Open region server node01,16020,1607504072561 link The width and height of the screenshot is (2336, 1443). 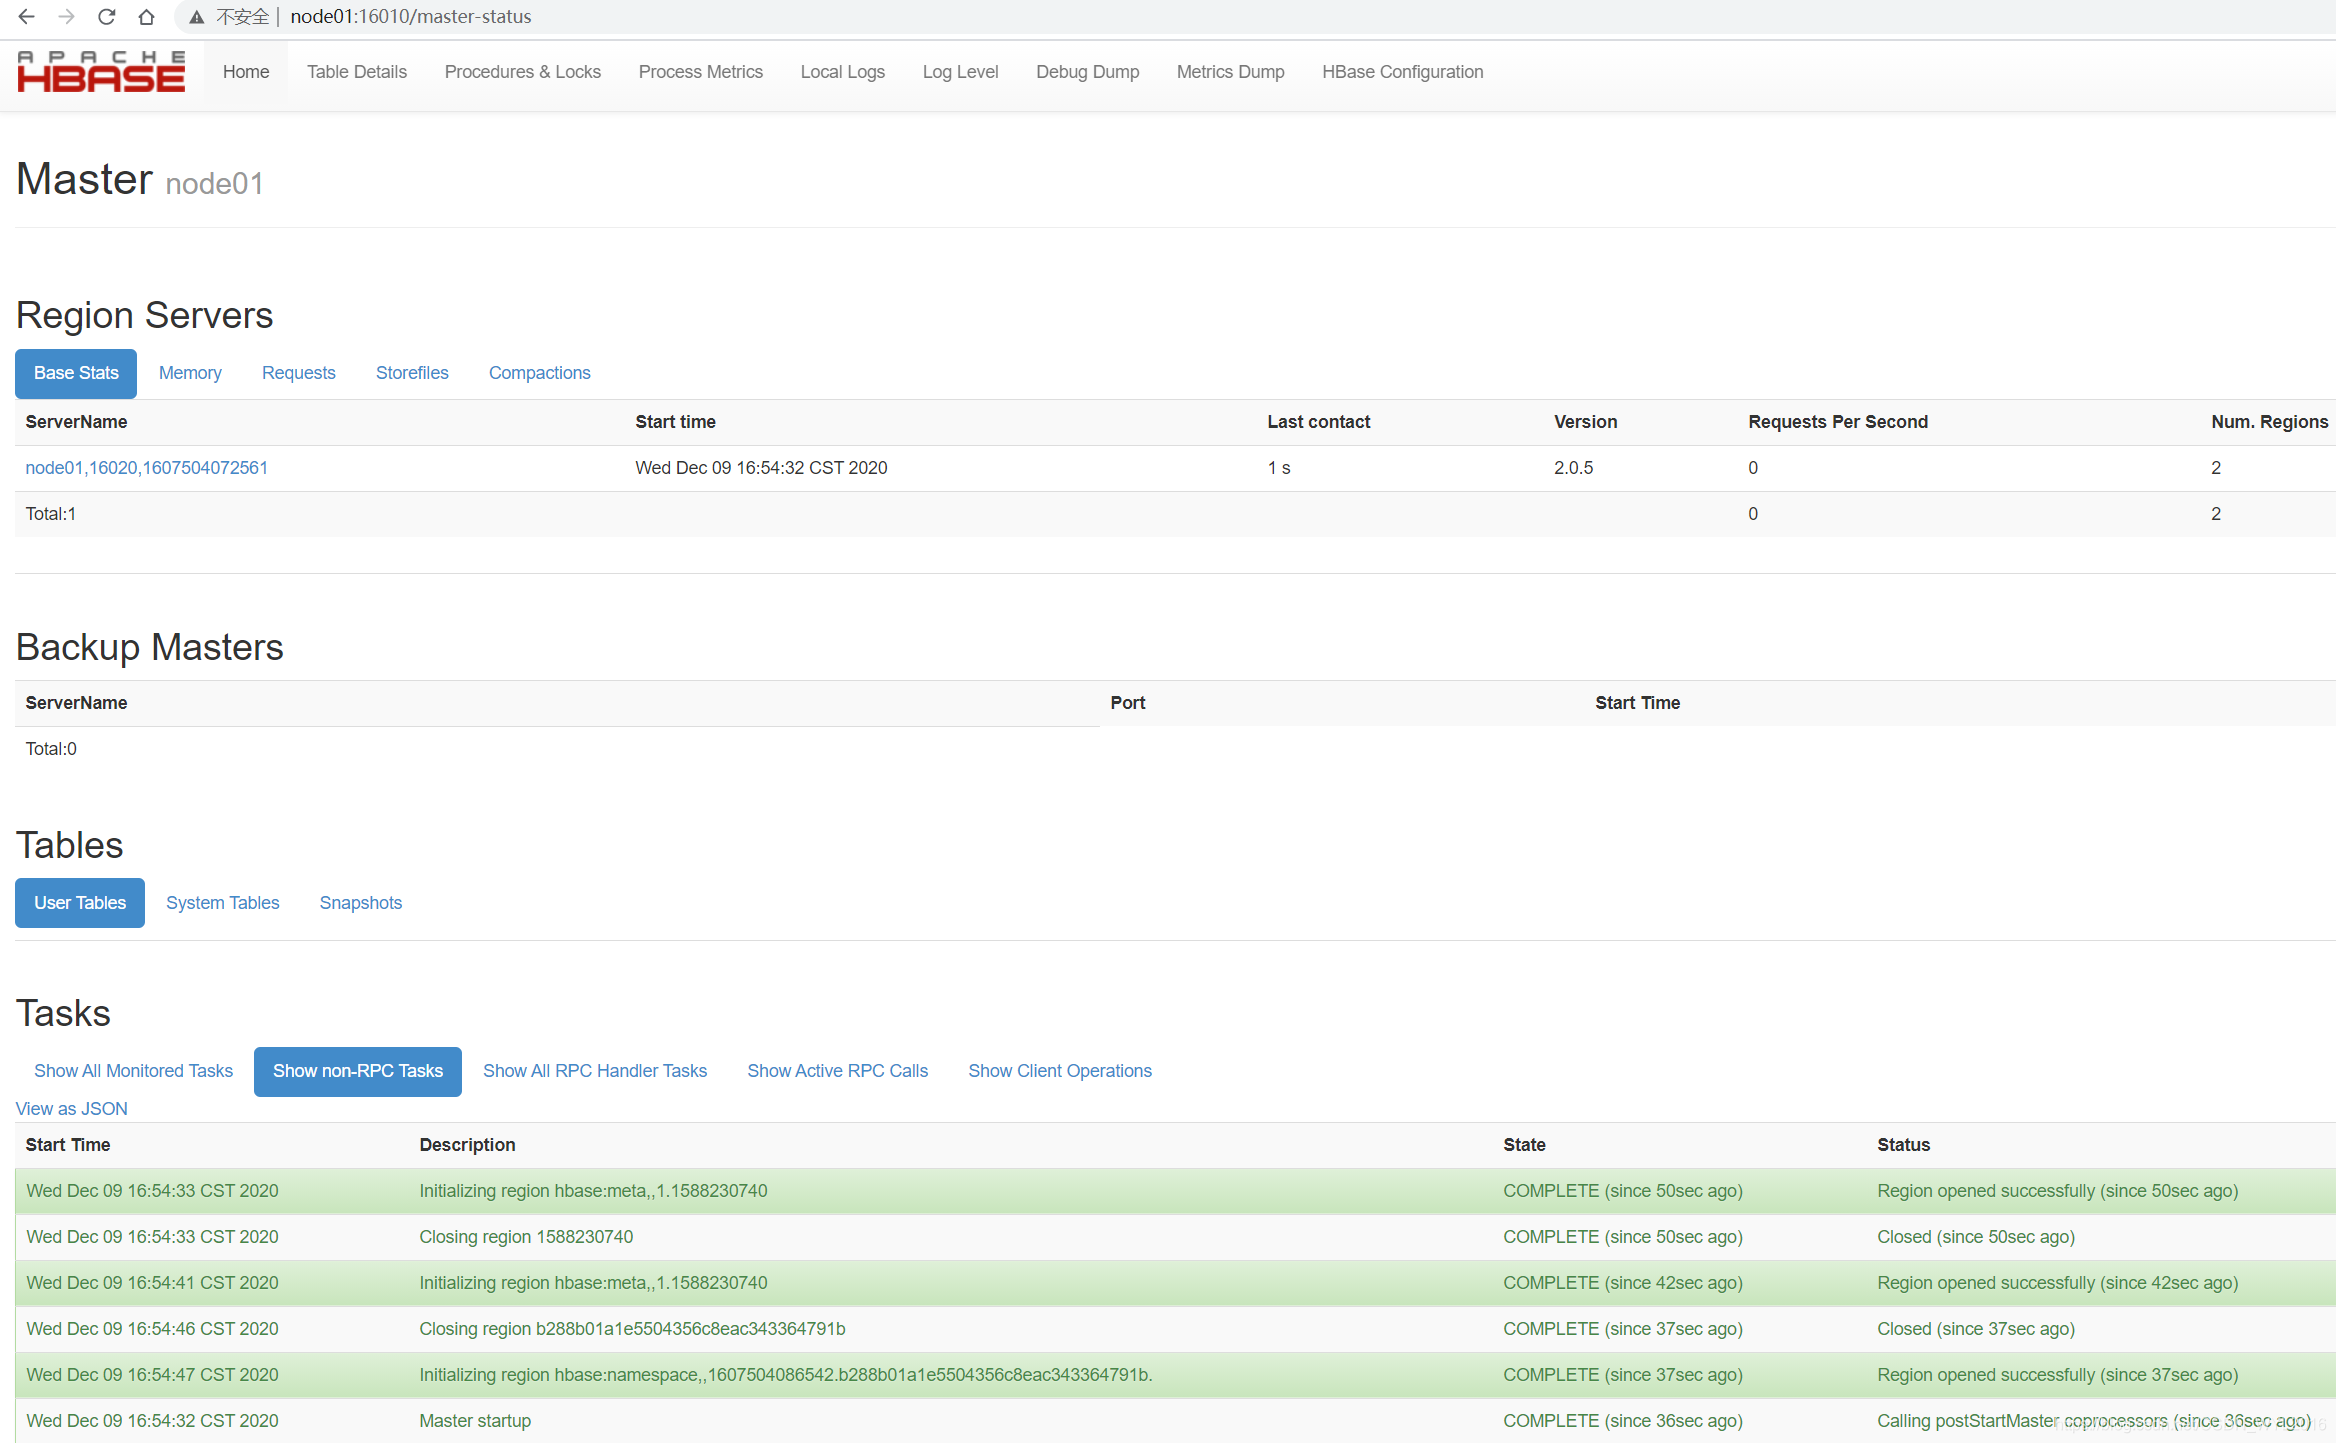(x=147, y=468)
